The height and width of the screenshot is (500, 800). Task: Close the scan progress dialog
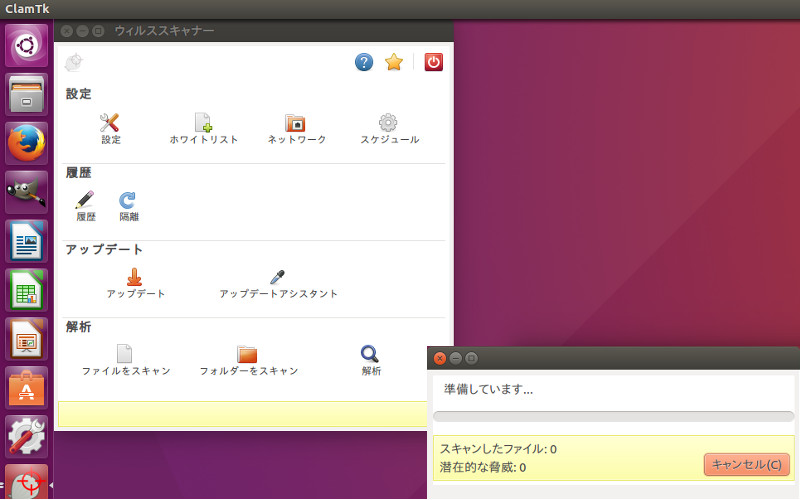click(x=440, y=358)
